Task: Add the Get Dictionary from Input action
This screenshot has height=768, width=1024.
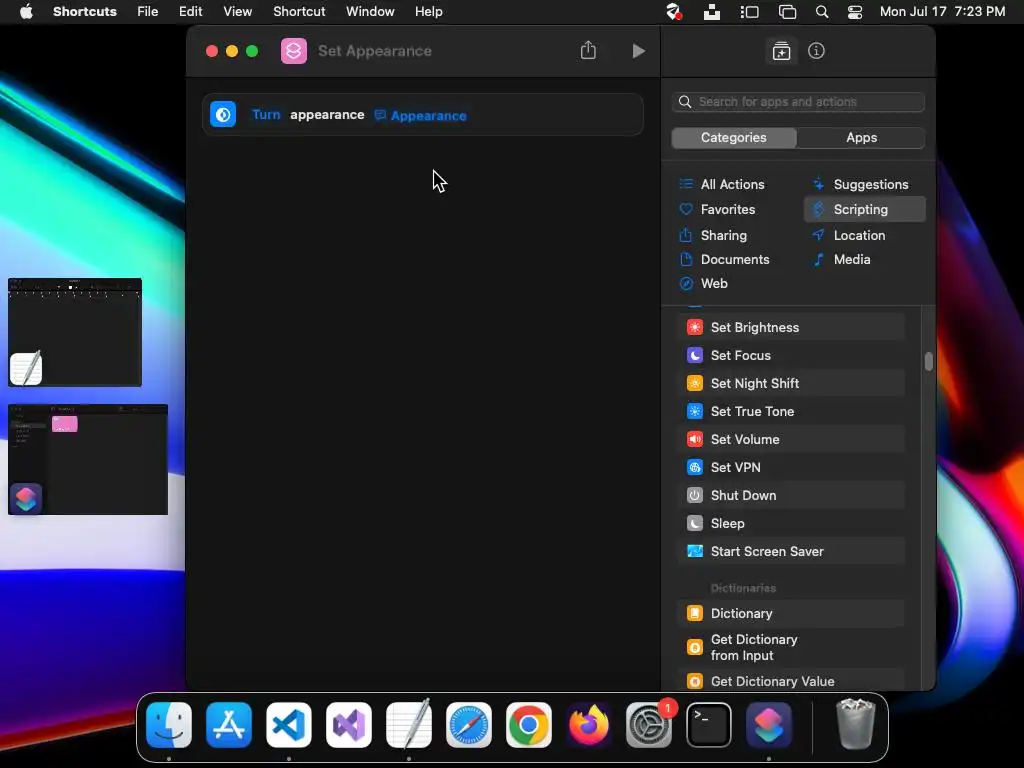Action: pyautogui.click(x=791, y=648)
